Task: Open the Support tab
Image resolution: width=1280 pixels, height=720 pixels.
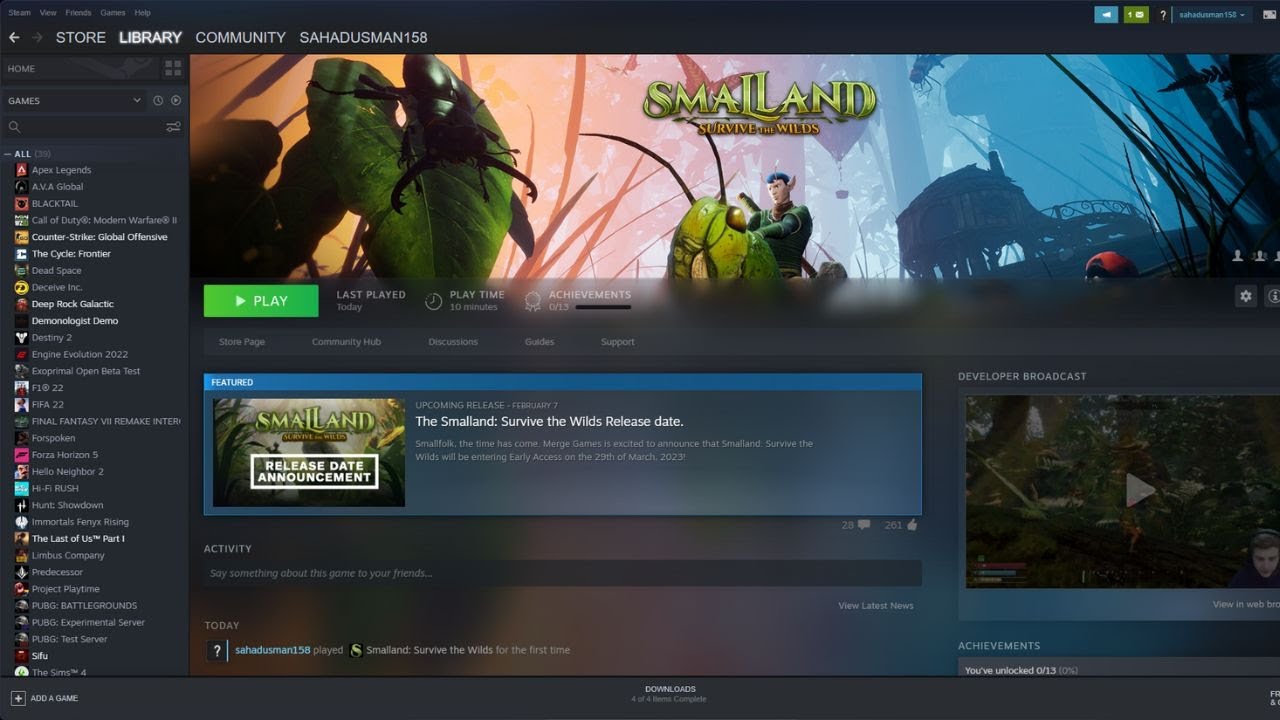Action: pyautogui.click(x=617, y=342)
